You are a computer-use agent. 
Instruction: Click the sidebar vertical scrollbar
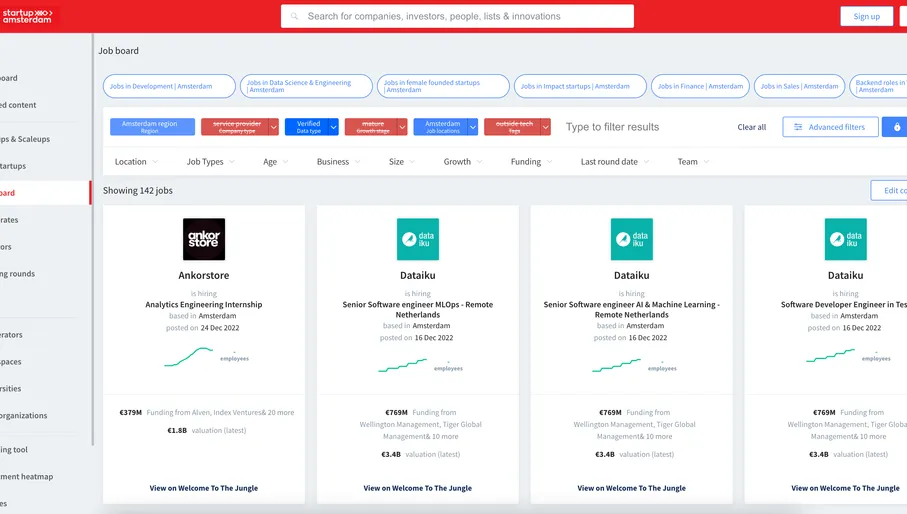(x=93, y=239)
